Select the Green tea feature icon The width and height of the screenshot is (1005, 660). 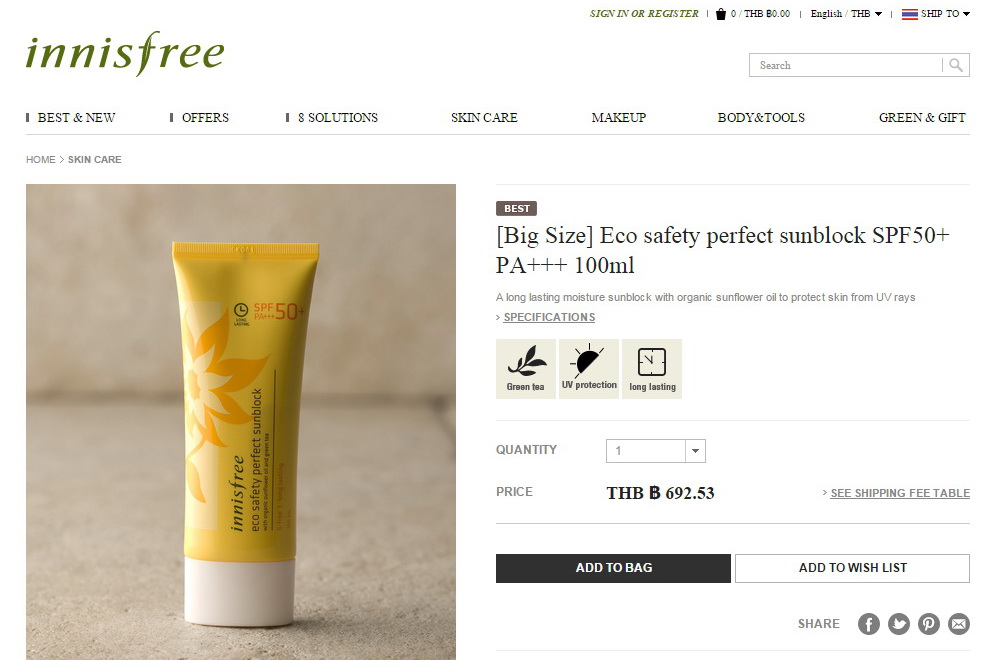click(526, 369)
